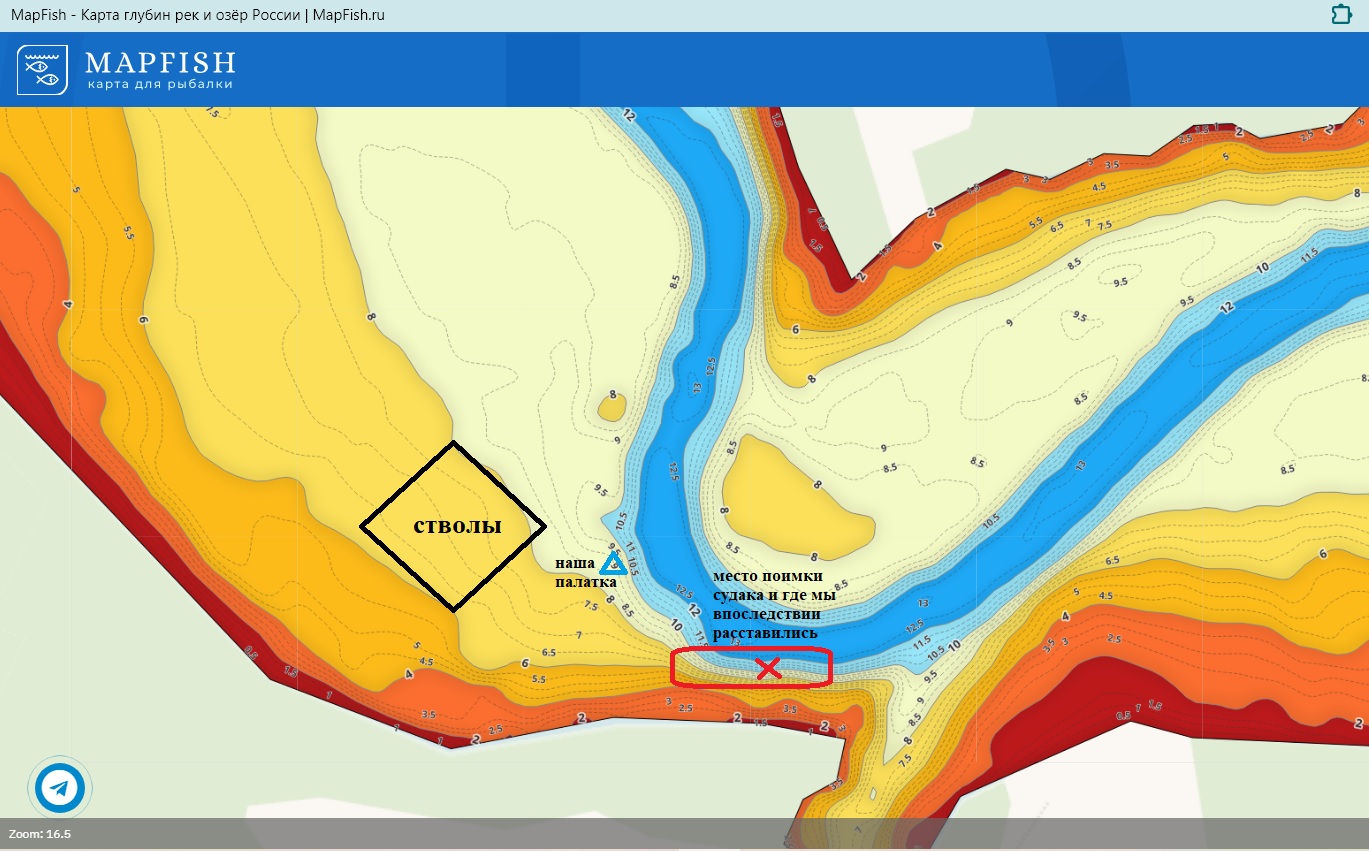
Task: Click the small yellow islet above the tent
Action: point(611,405)
